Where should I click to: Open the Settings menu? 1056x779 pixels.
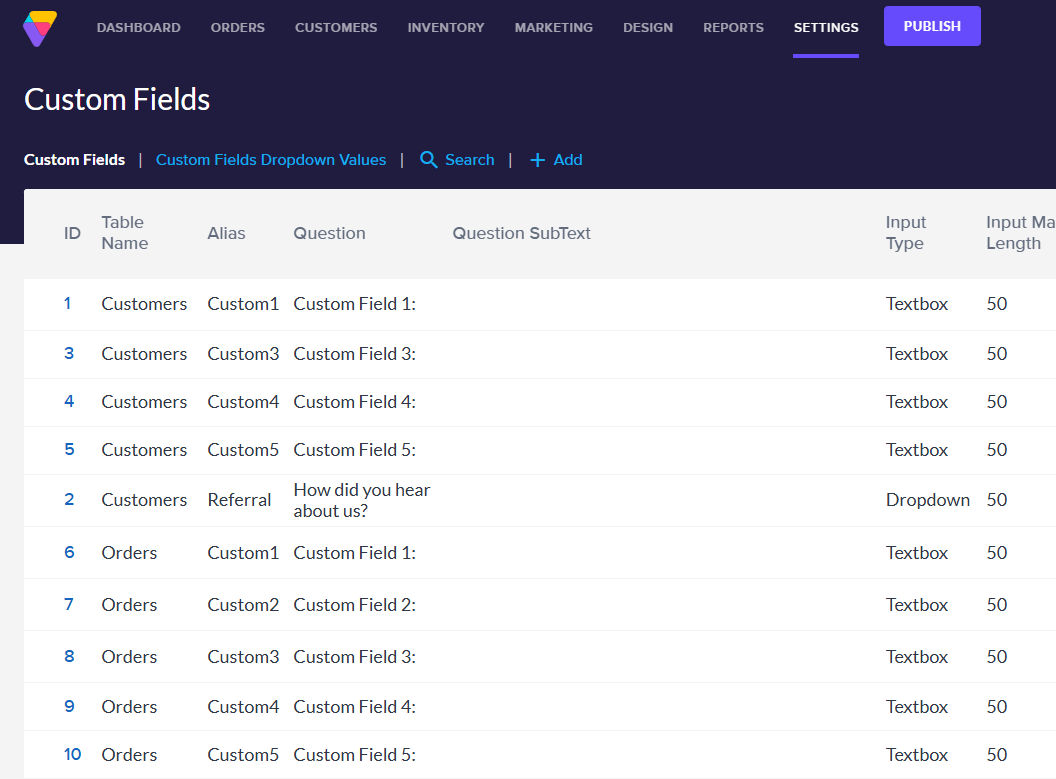825,27
